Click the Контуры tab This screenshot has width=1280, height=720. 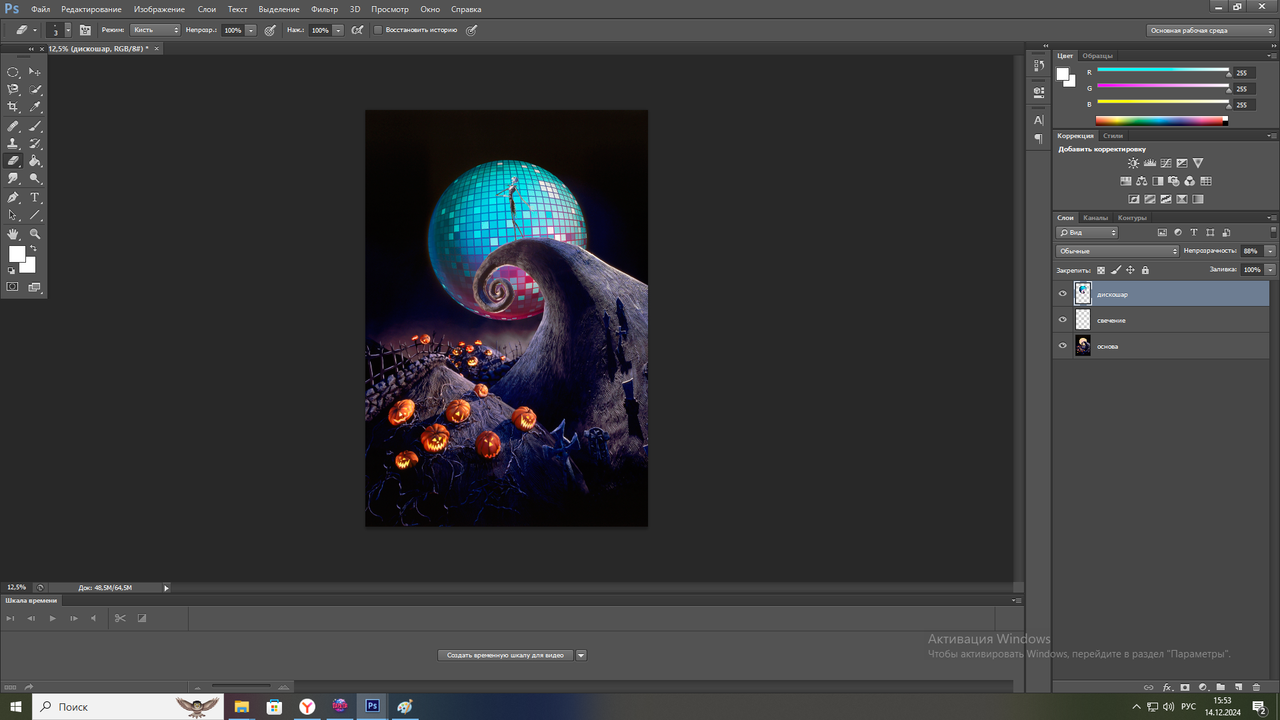[x=1132, y=218]
